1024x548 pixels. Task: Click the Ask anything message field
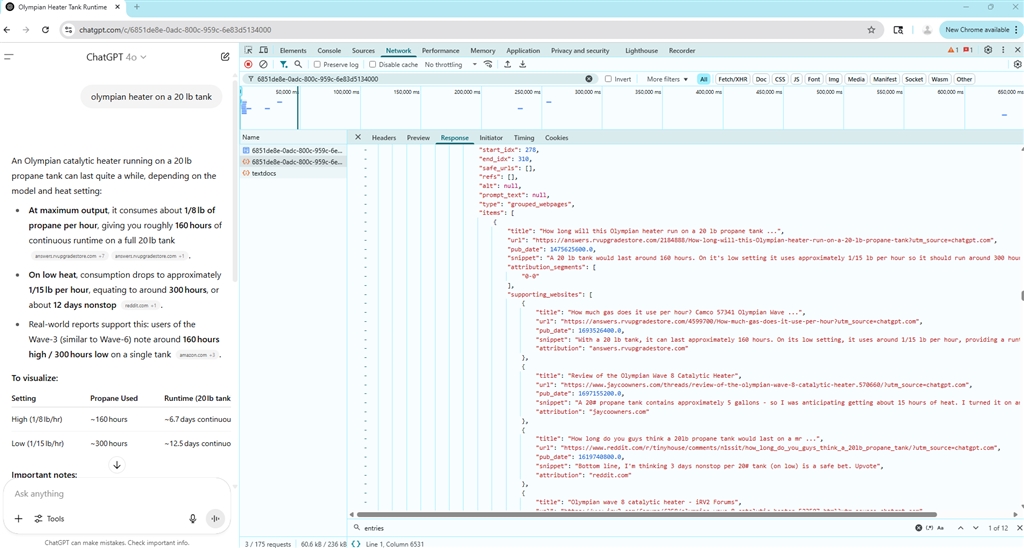pyautogui.click(x=116, y=494)
